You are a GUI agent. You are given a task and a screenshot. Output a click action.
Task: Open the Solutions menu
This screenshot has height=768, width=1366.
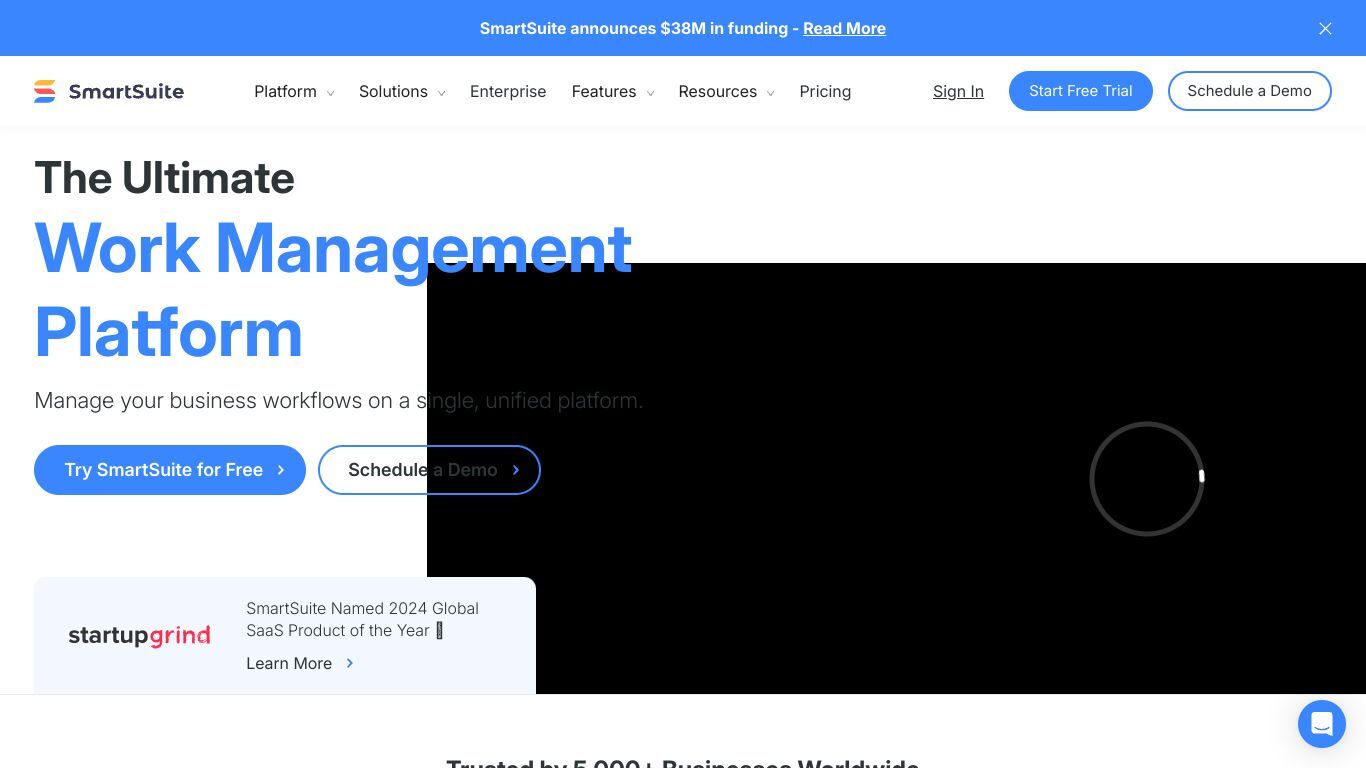click(x=393, y=91)
